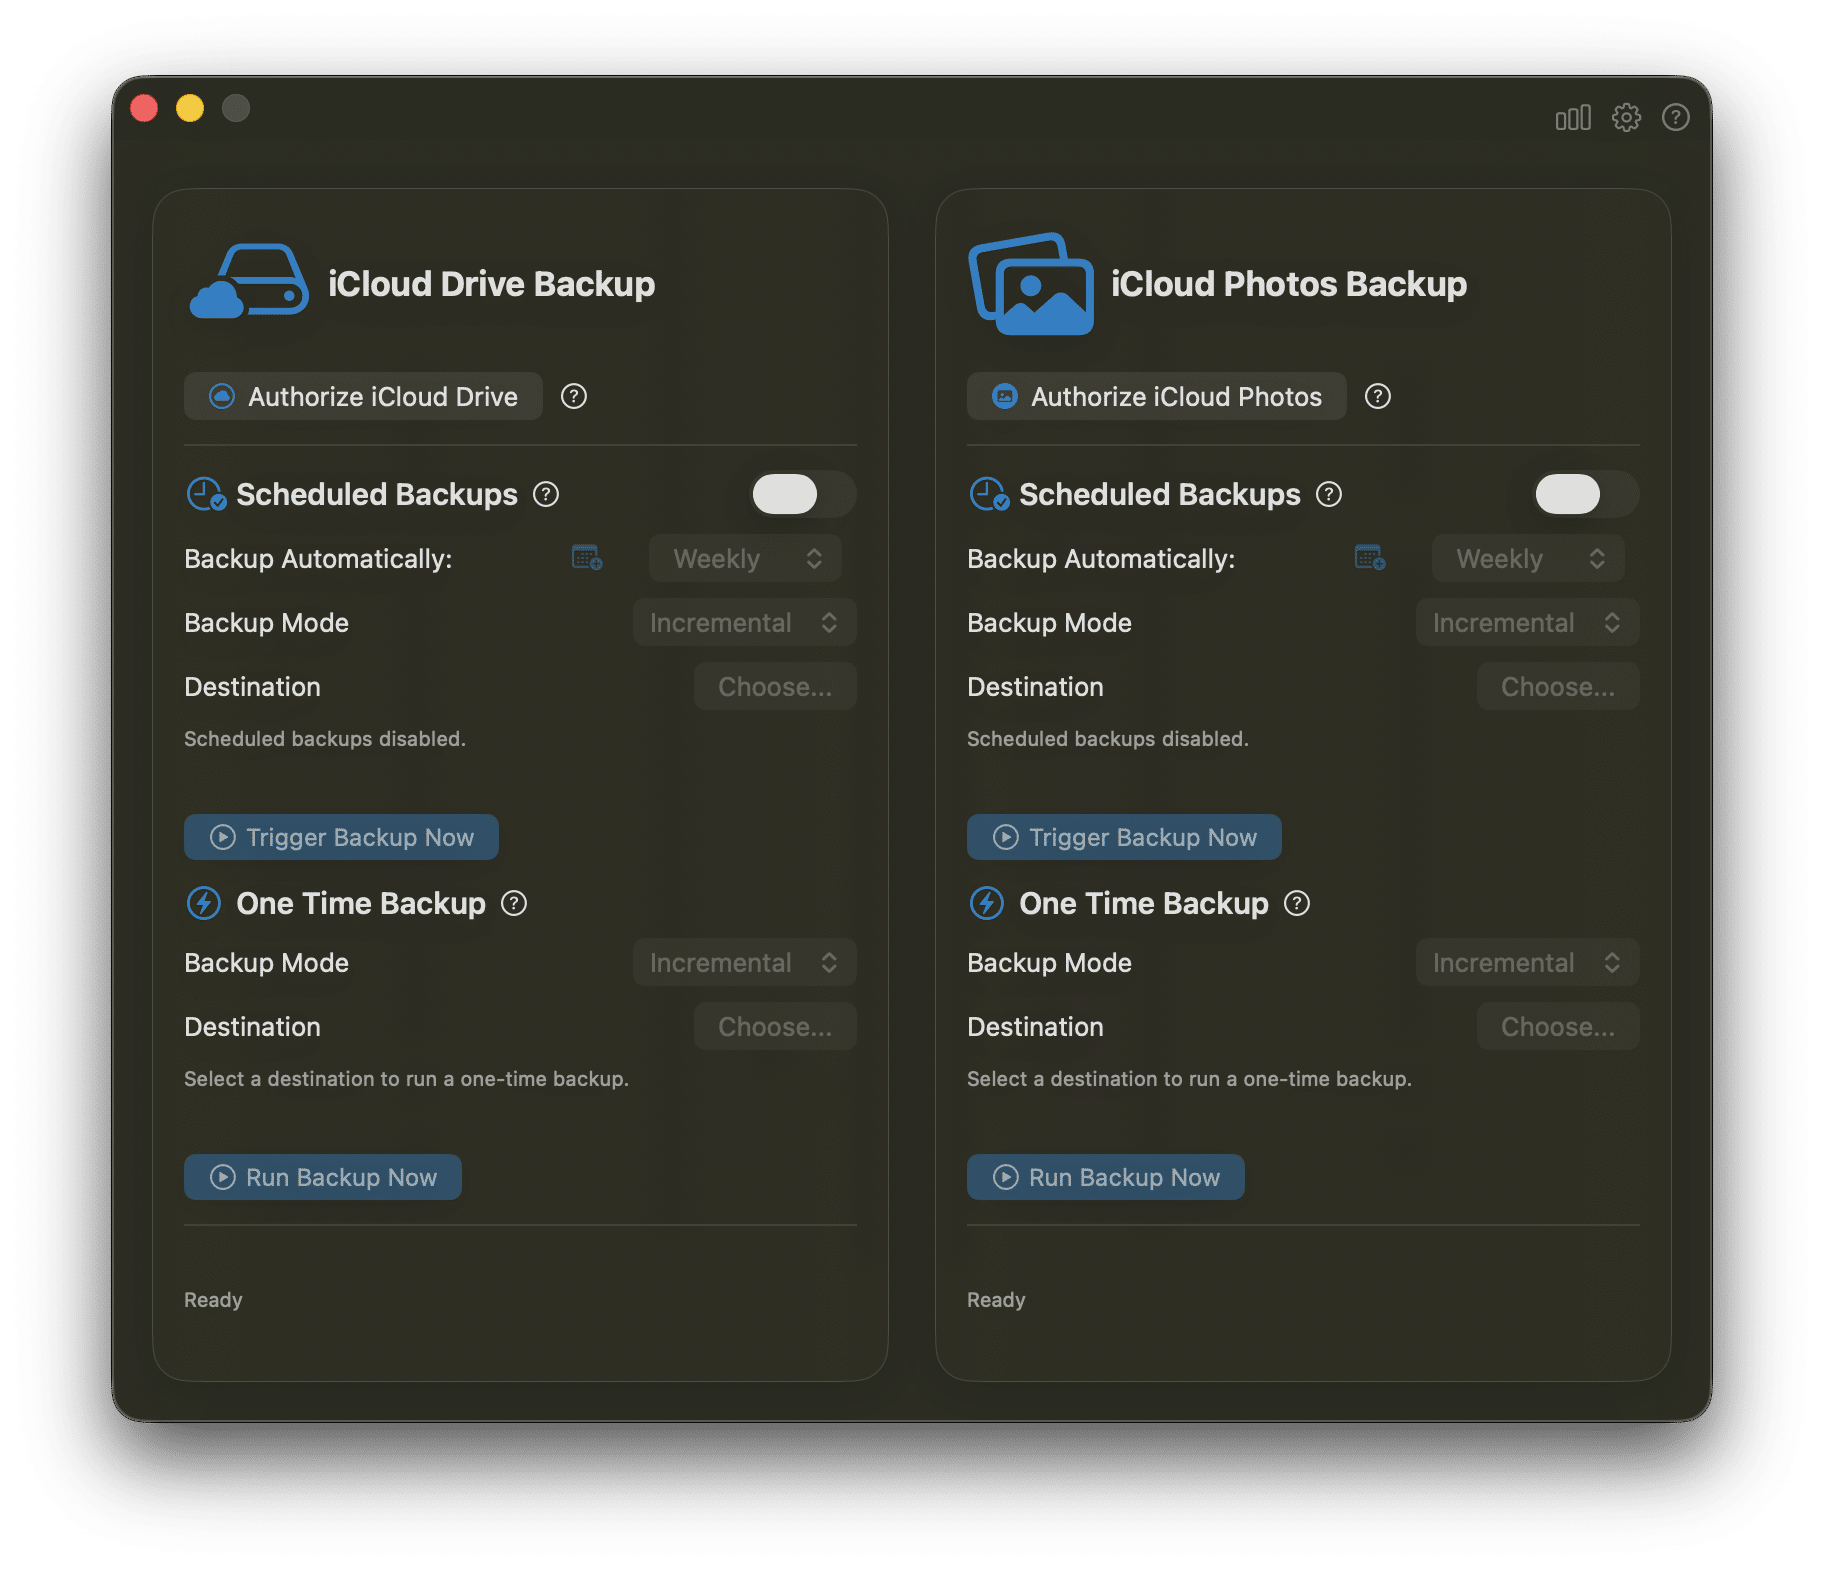Show help for Authorize iCloud Drive
1824x1570 pixels.
tap(573, 397)
